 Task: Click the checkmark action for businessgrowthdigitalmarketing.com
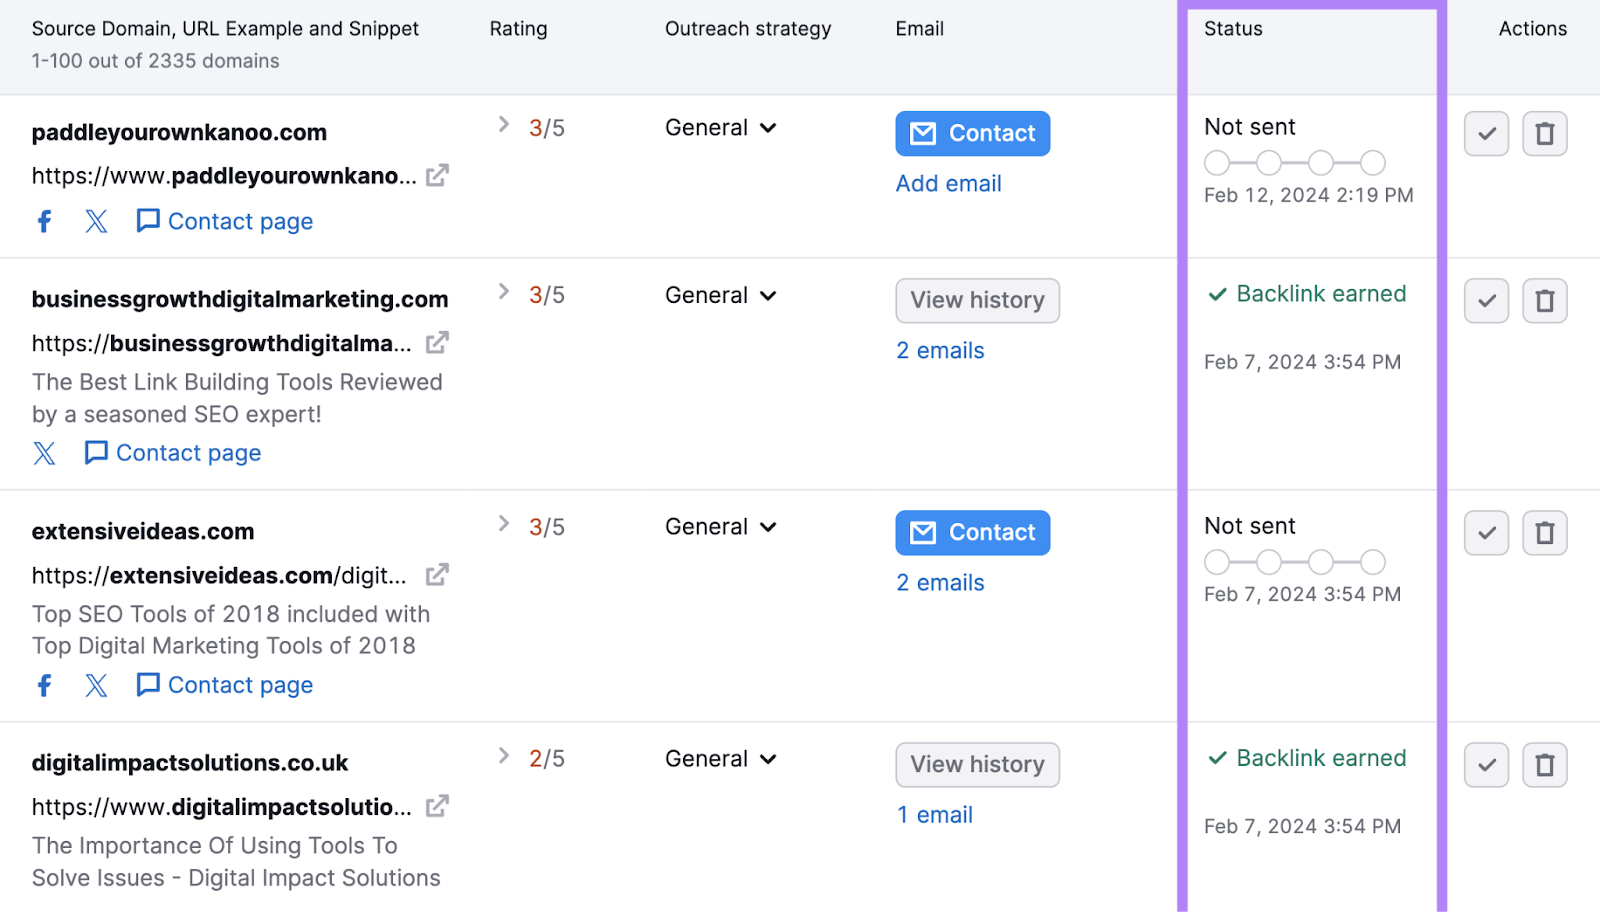[x=1486, y=300]
